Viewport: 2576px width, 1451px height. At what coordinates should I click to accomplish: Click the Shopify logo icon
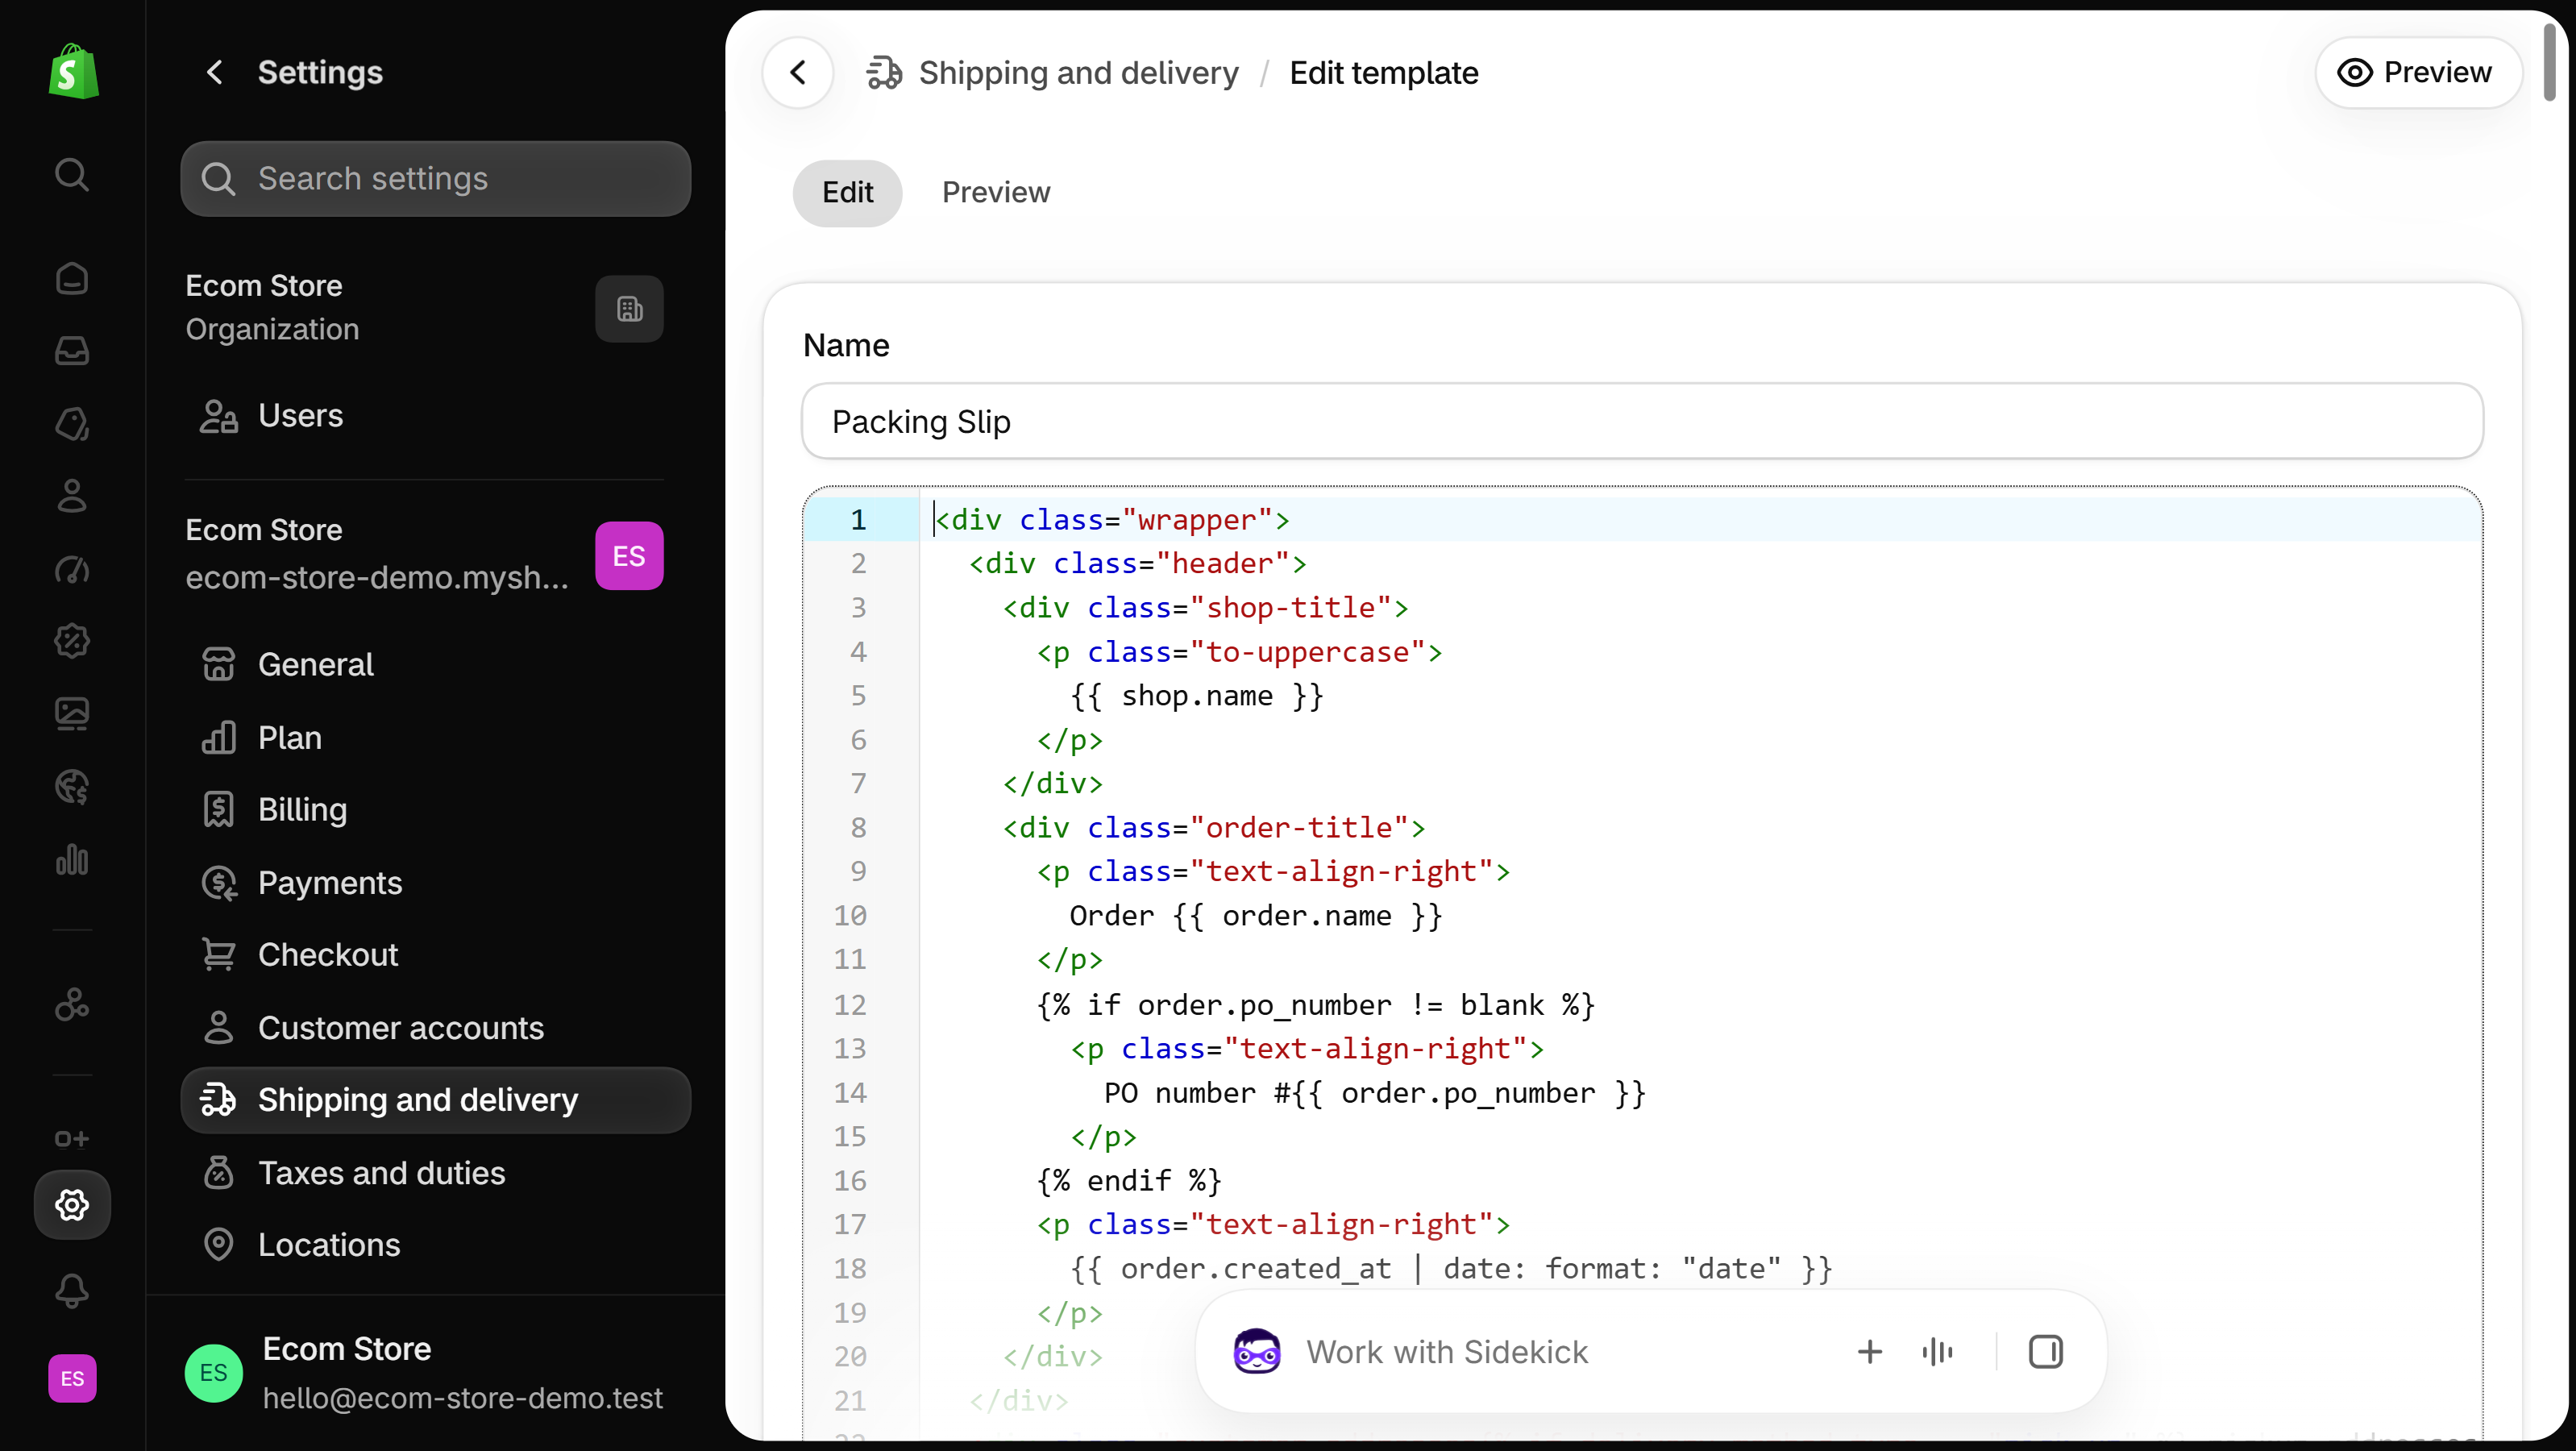pyautogui.click(x=73, y=72)
